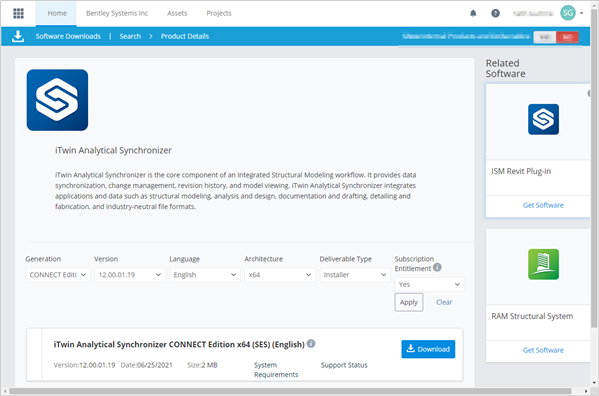Open the notifications bell icon
The image size is (599, 396).
473,13
